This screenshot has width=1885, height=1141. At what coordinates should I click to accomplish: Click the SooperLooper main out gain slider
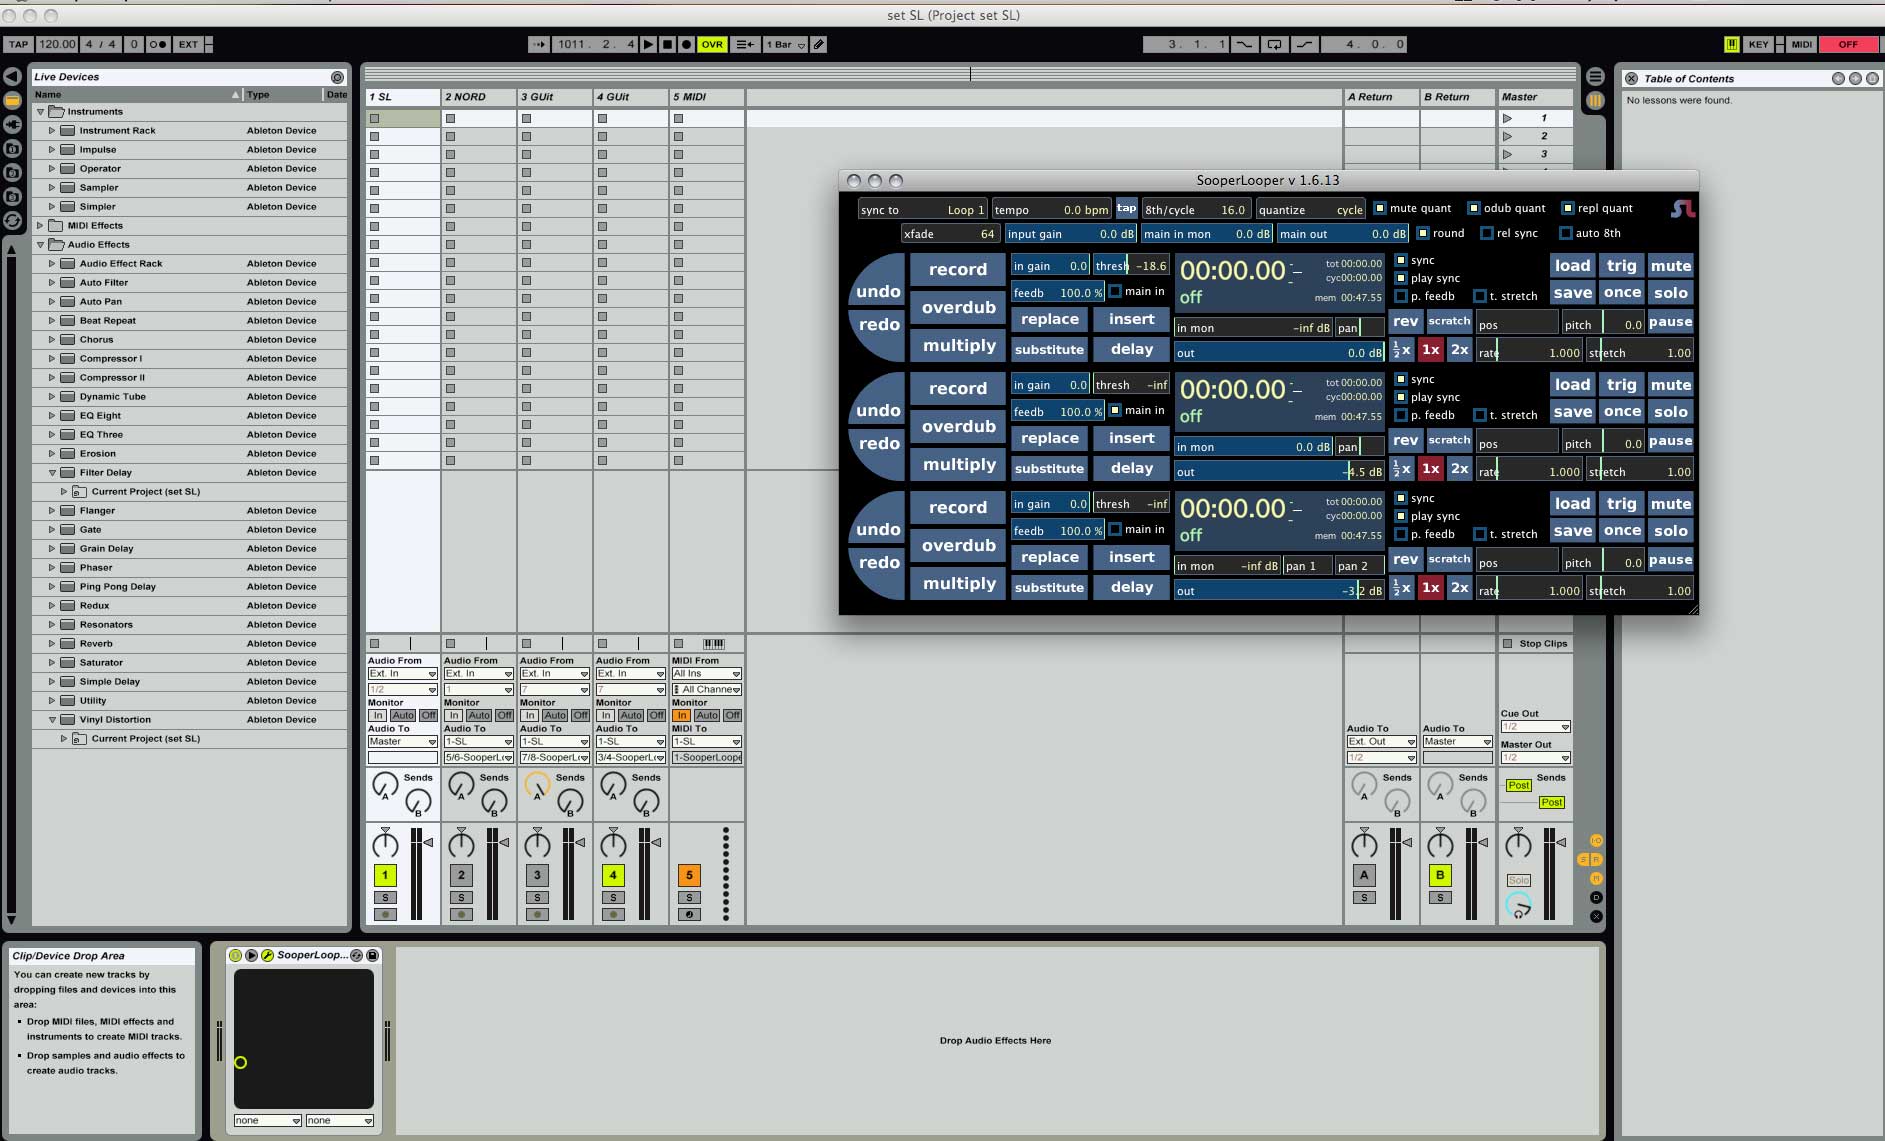point(1342,234)
